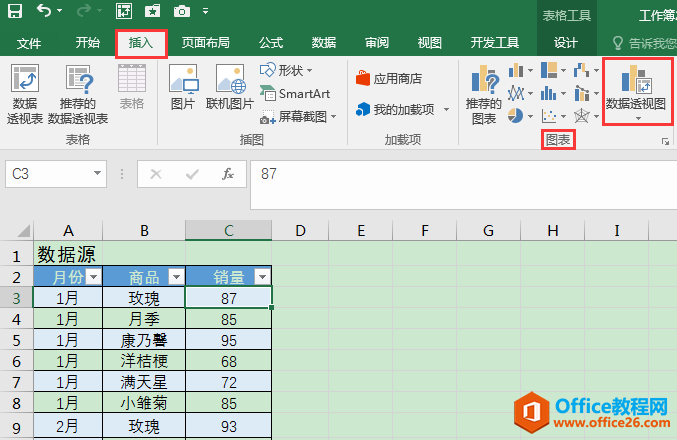Viewport: 677px width, 440px height.
Task: Insert a hierarchy treemap chart
Action: pyautogui.click(x=553, y=70)
